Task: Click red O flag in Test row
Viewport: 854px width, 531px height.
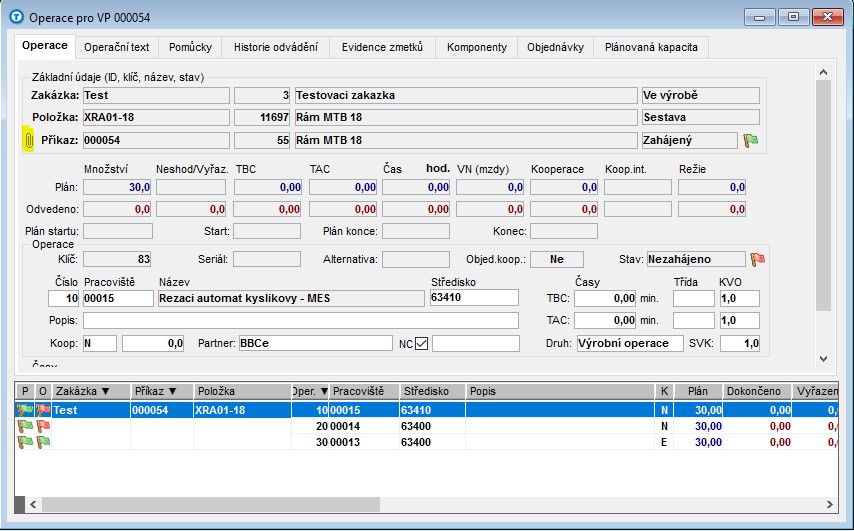Action: coord(44,410)
